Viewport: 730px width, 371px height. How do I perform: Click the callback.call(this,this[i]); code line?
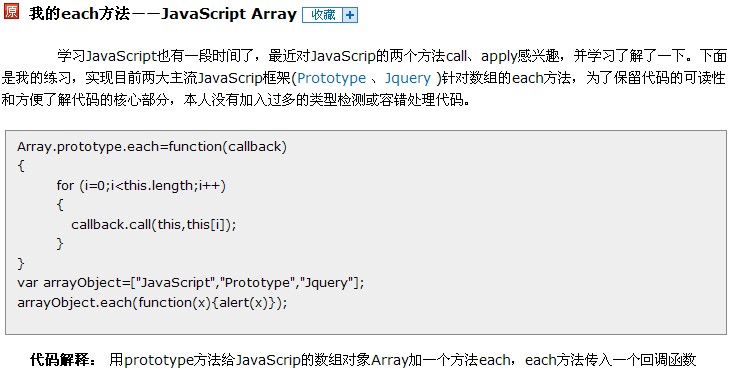point(154,225)
